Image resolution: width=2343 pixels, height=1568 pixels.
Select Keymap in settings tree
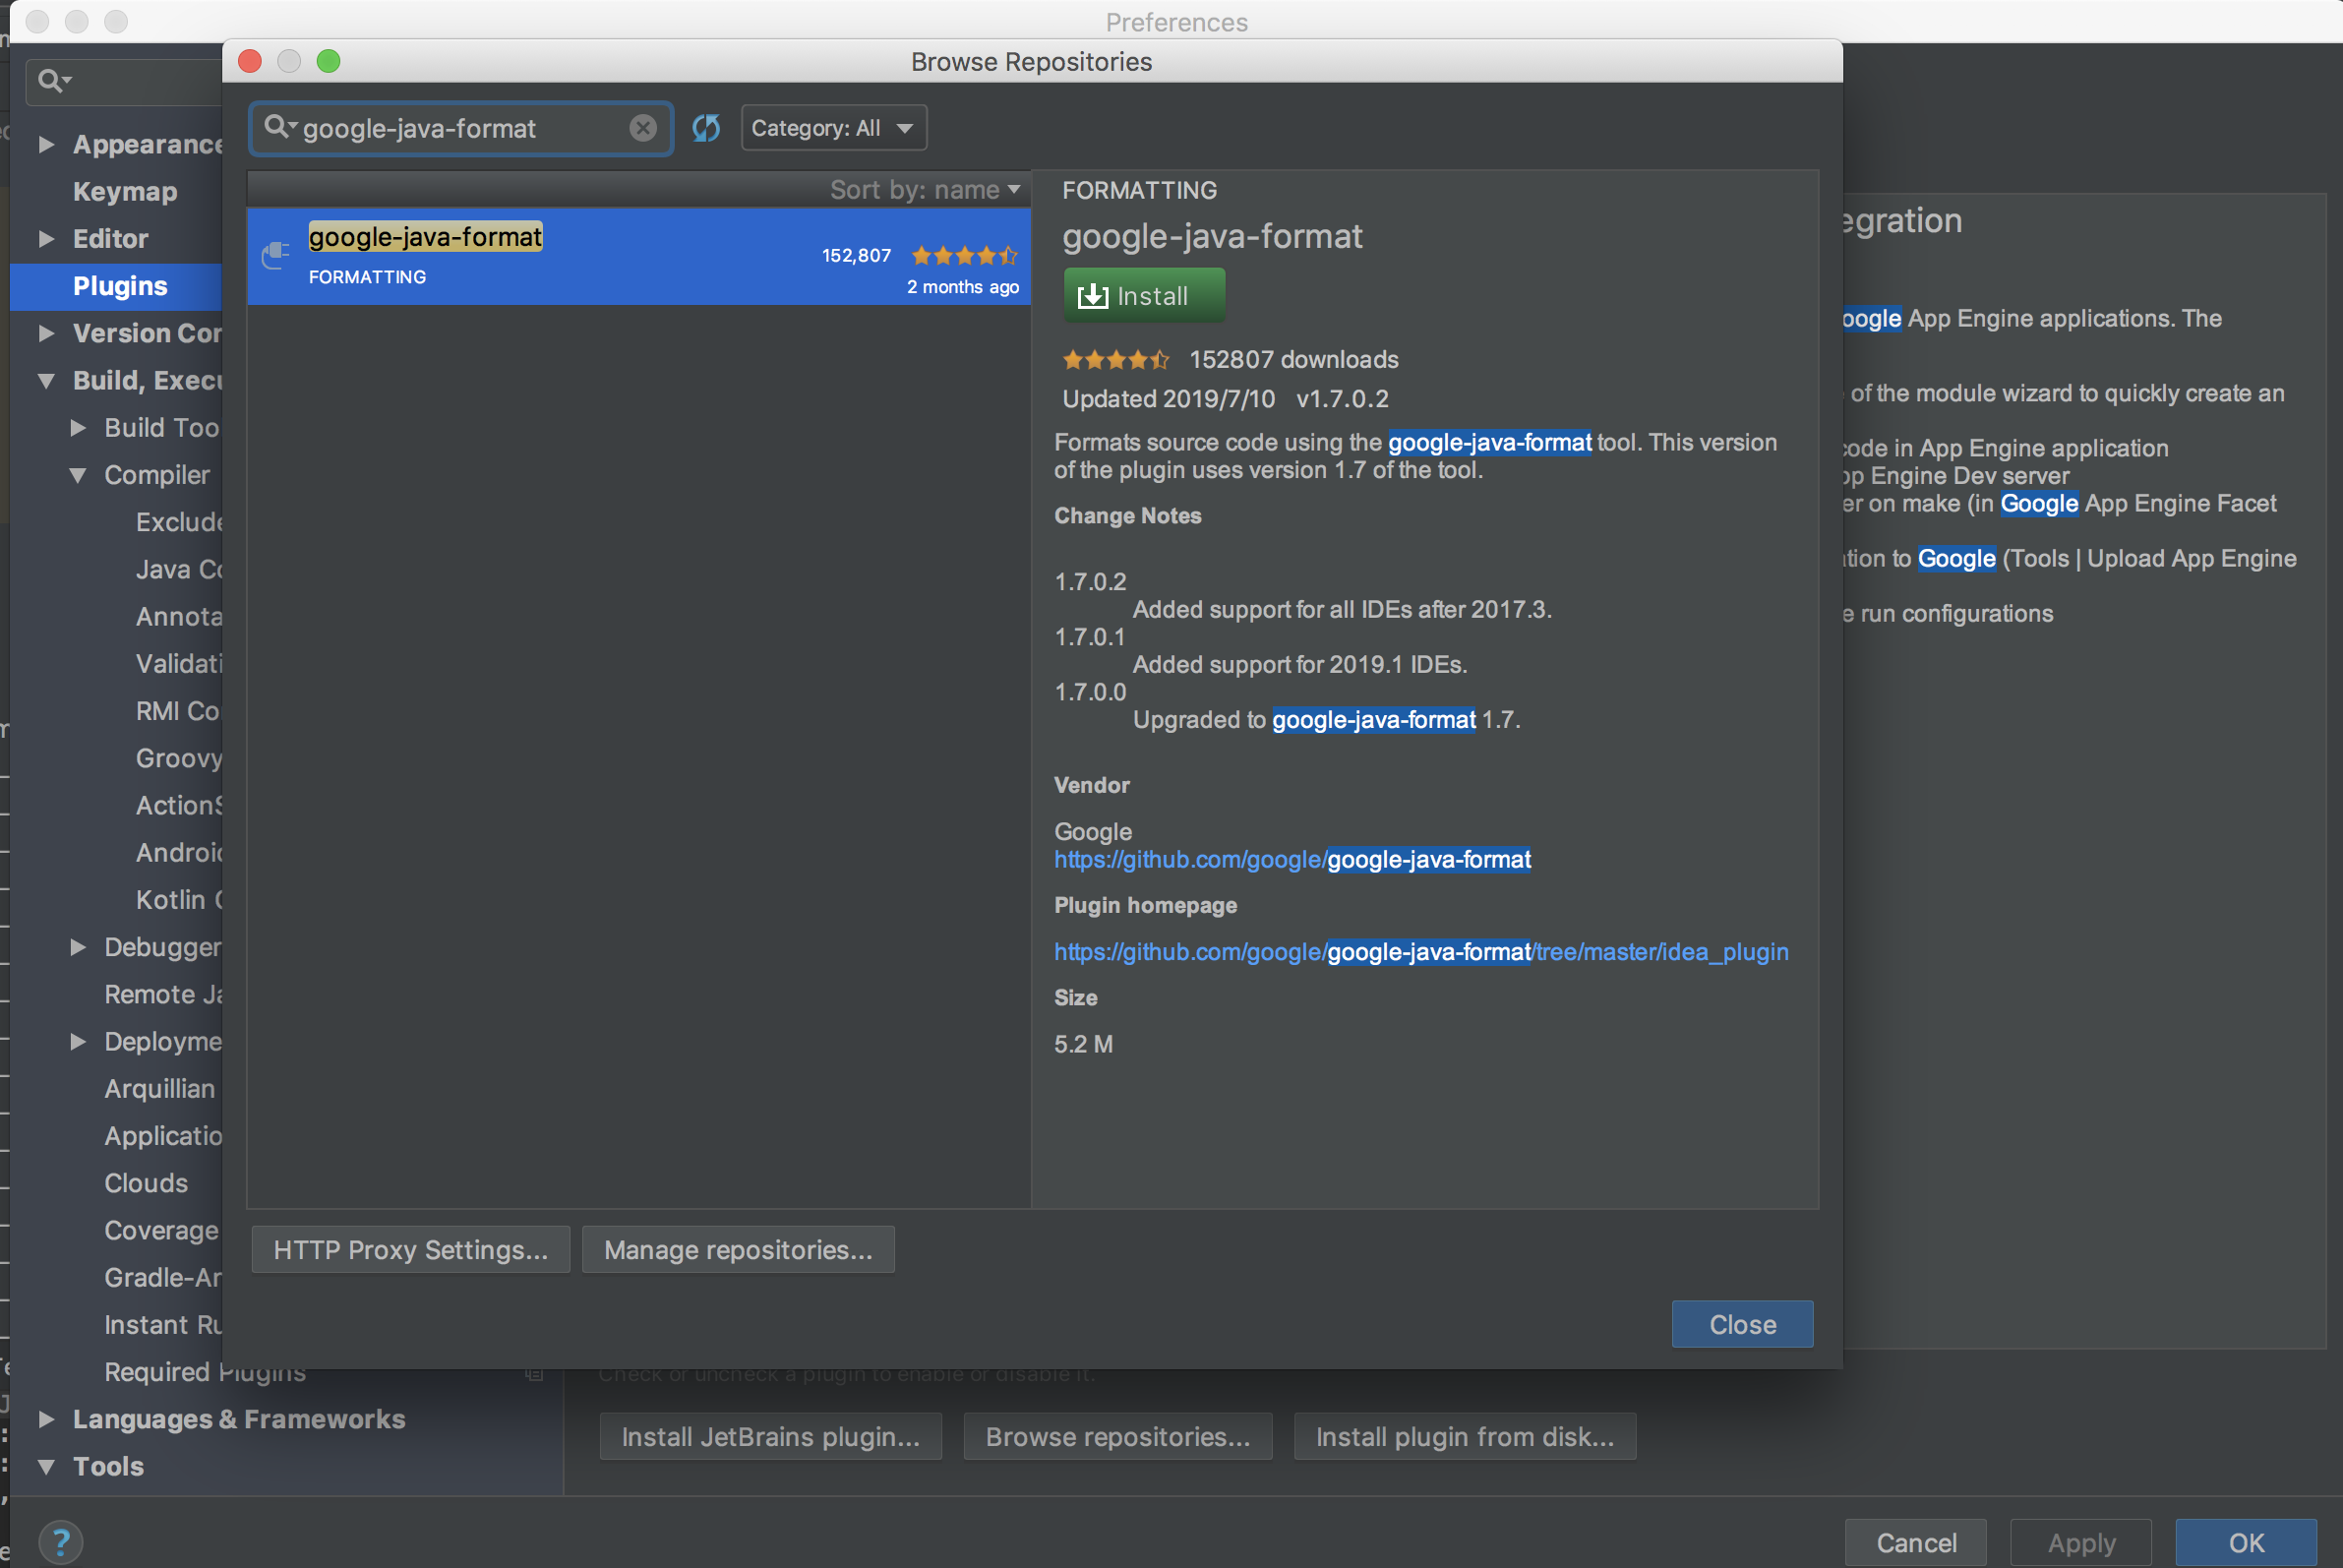125,191
